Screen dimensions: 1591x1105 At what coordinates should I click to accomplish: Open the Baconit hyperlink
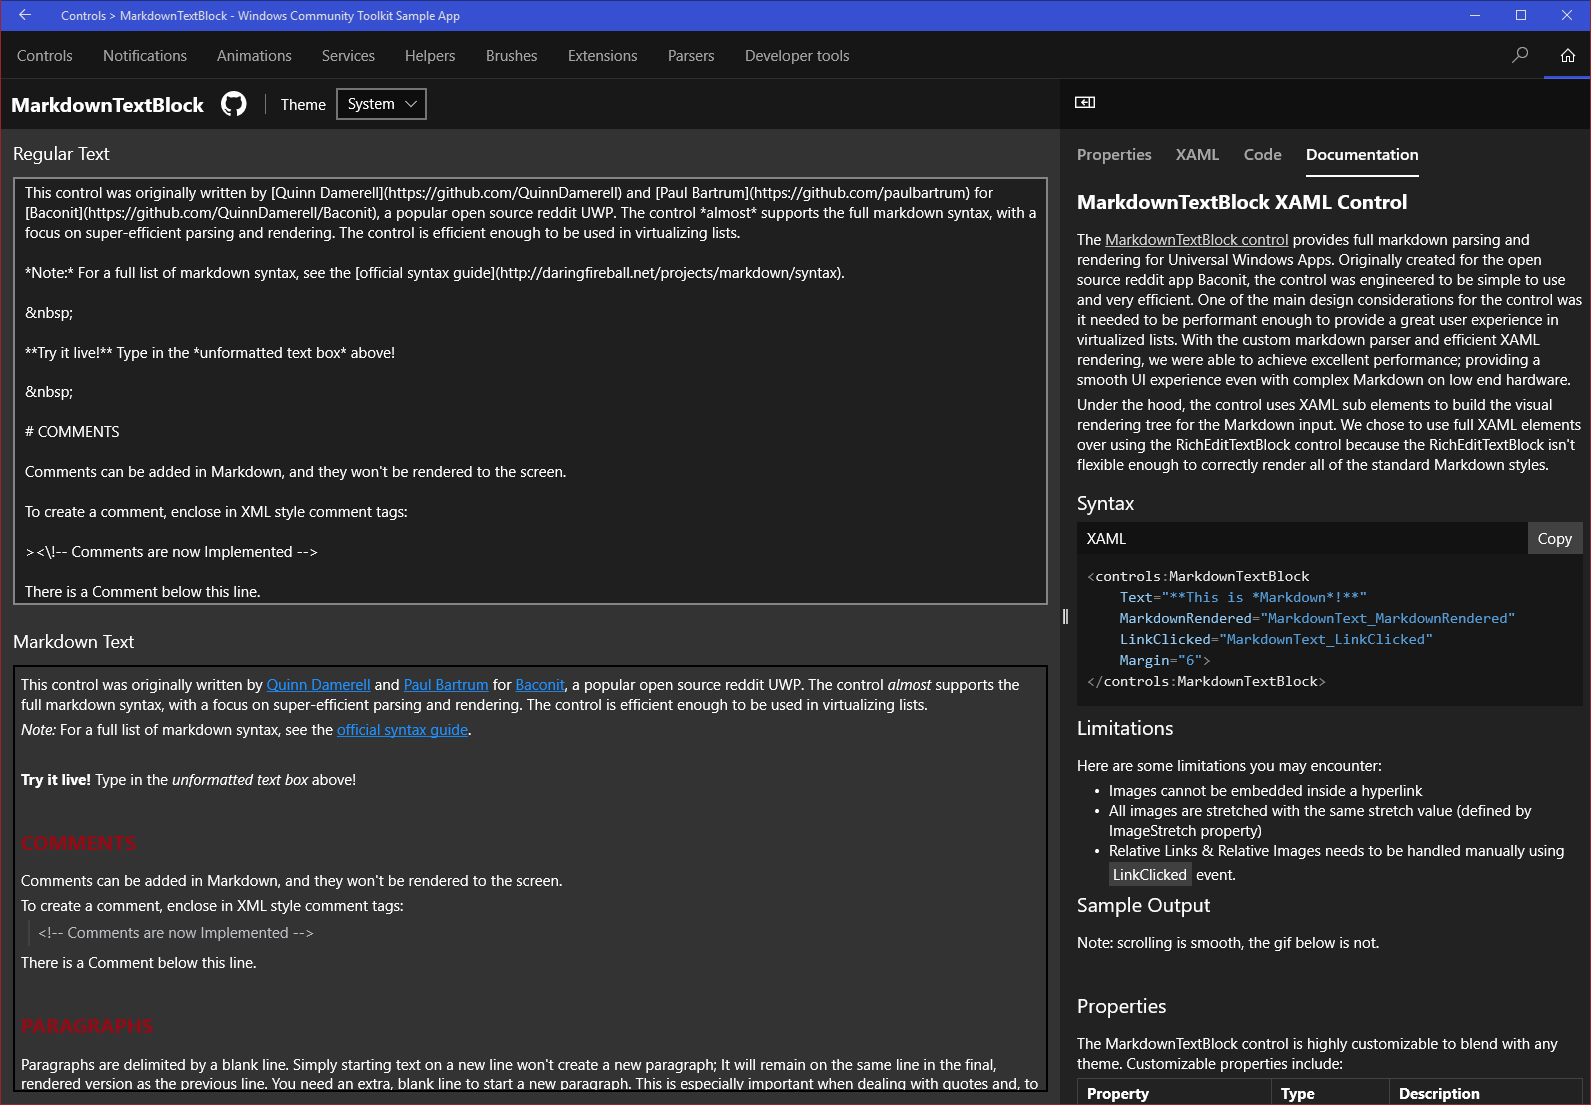(540, 685)
